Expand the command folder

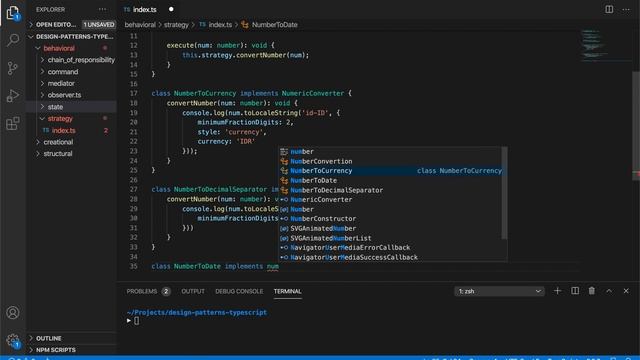pyautogui.click(x=71, y=72)
